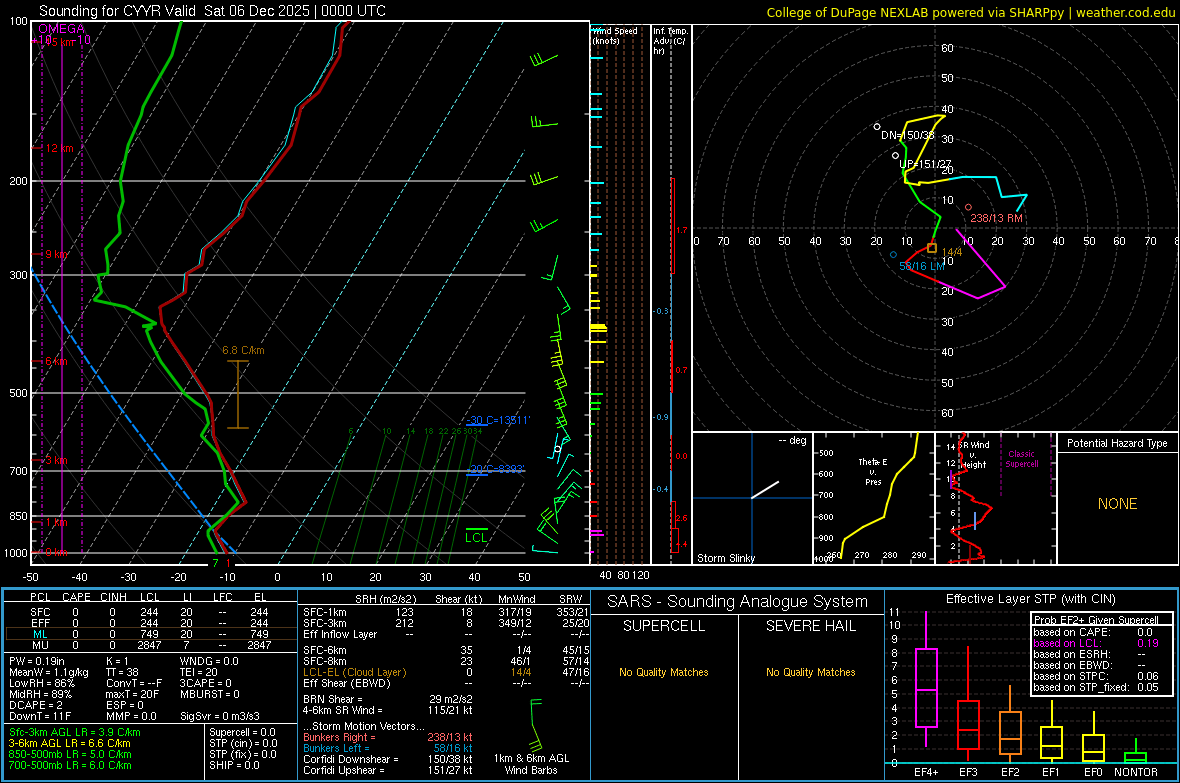
Task: Select the OMEGA label on the skew-T
Action: 62,29
